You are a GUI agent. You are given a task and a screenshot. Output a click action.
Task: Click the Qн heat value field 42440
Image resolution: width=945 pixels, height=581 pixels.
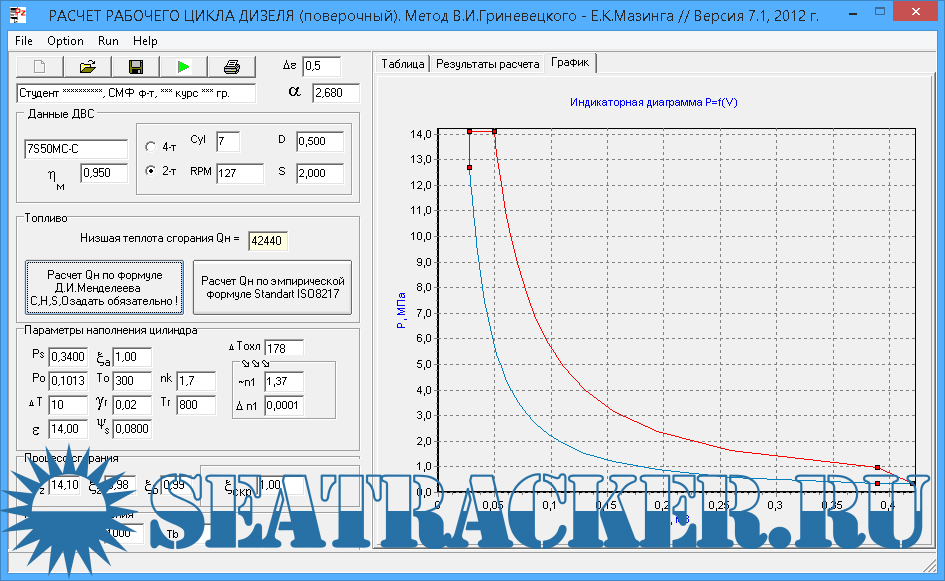[x=267, y=240]
